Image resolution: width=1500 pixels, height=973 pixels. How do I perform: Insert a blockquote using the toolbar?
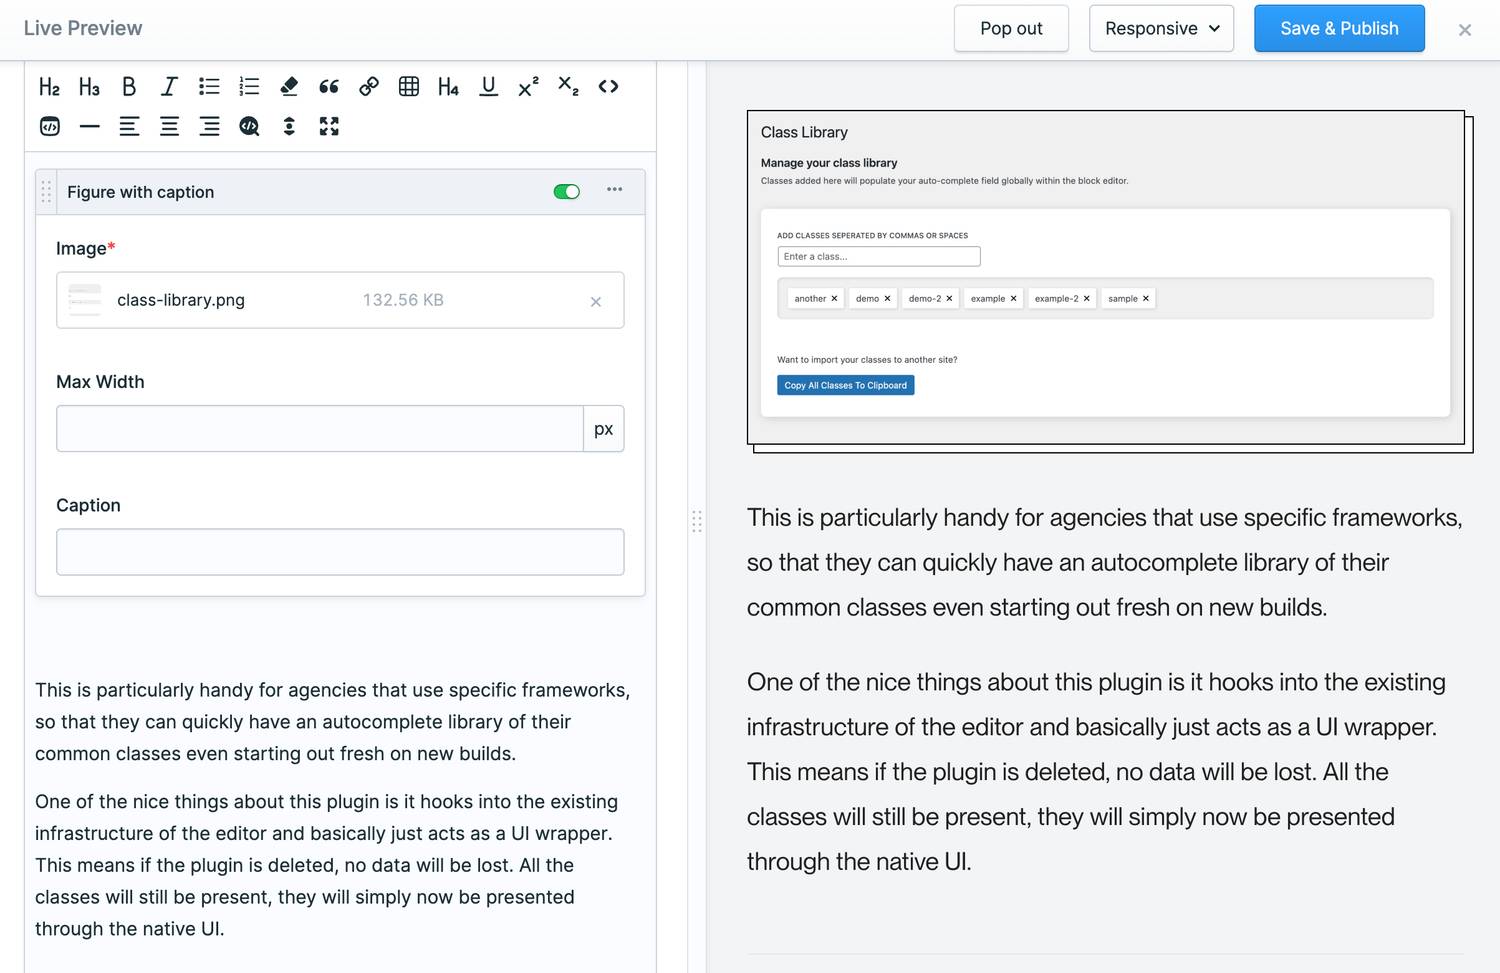(329, 87)
